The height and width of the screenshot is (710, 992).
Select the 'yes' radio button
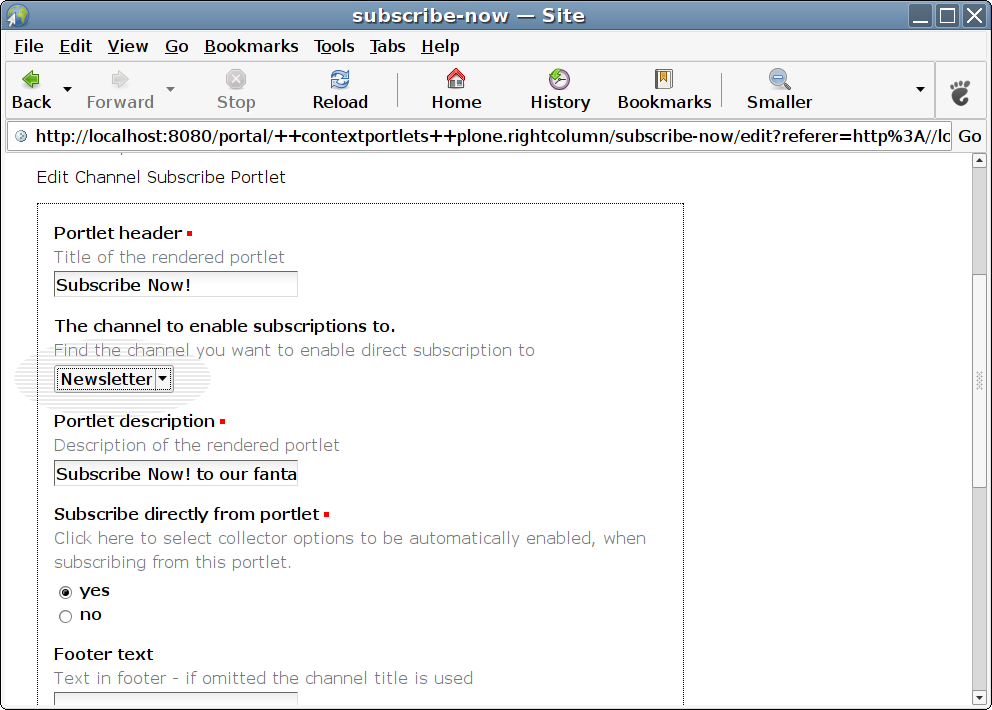66,592
